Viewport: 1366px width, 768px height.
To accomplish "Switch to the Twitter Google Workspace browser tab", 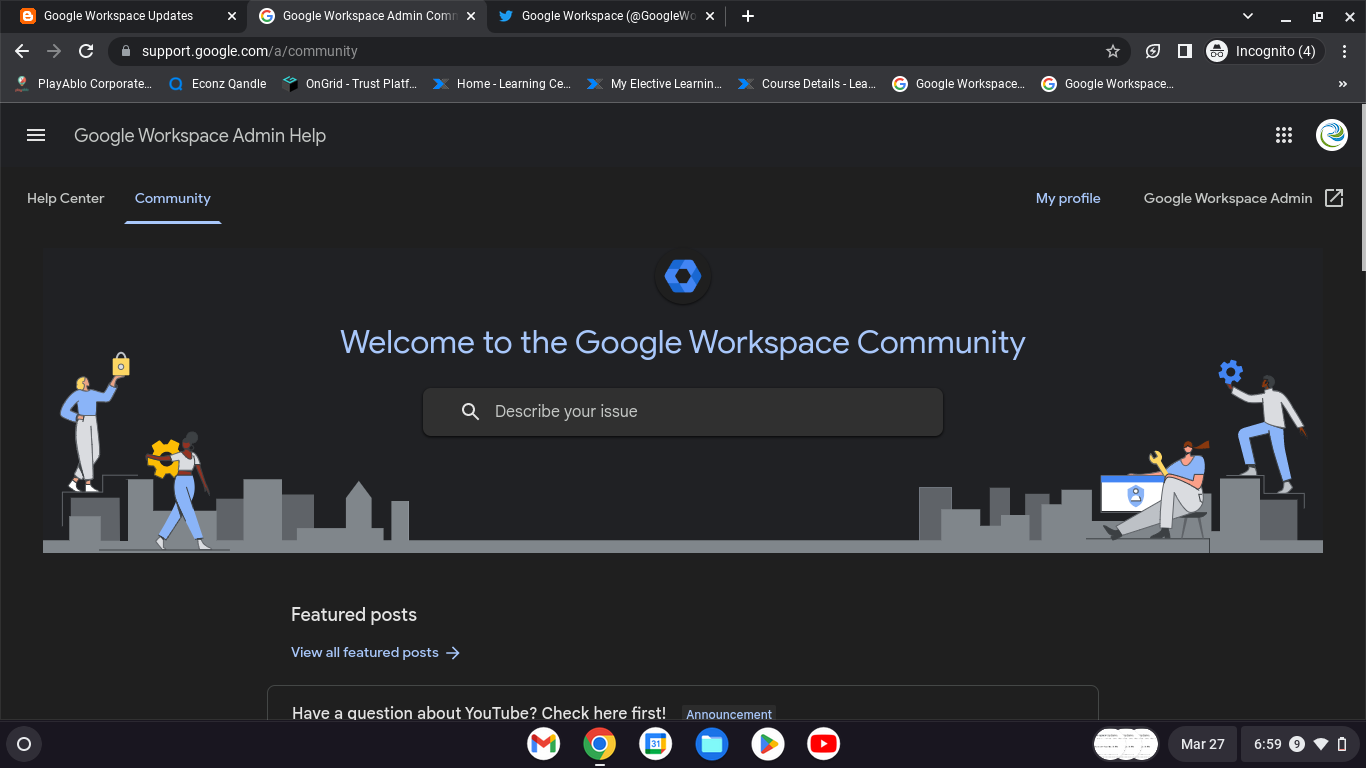I will 609,16.
